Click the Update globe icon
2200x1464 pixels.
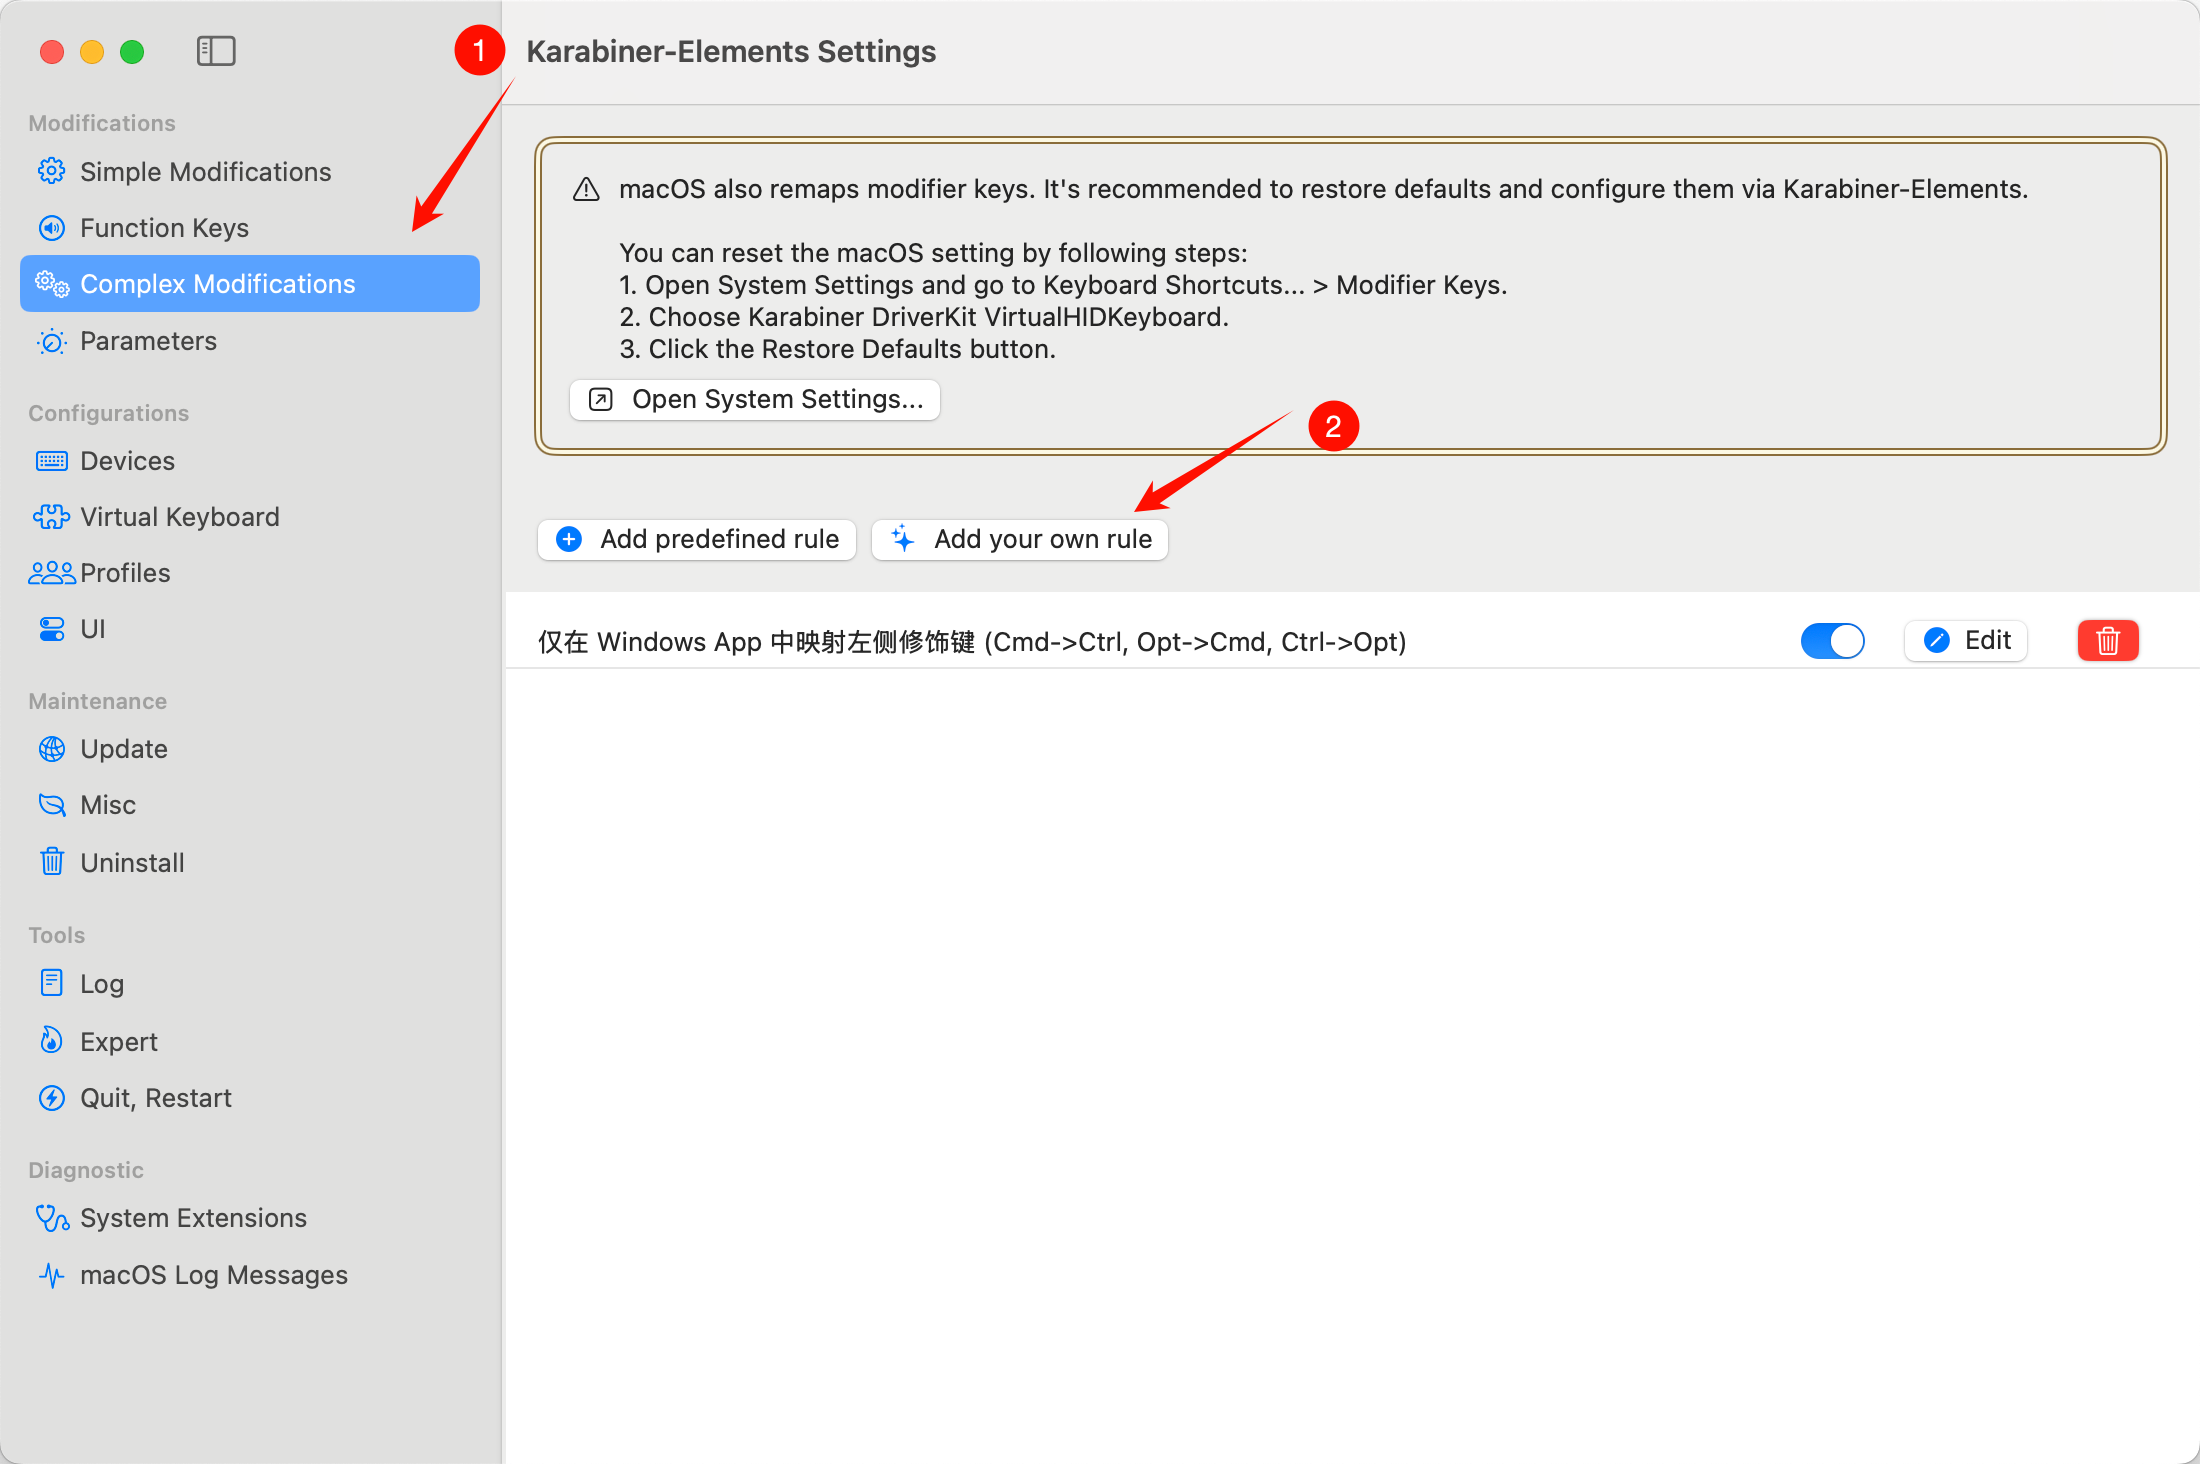tap(52, 749)
